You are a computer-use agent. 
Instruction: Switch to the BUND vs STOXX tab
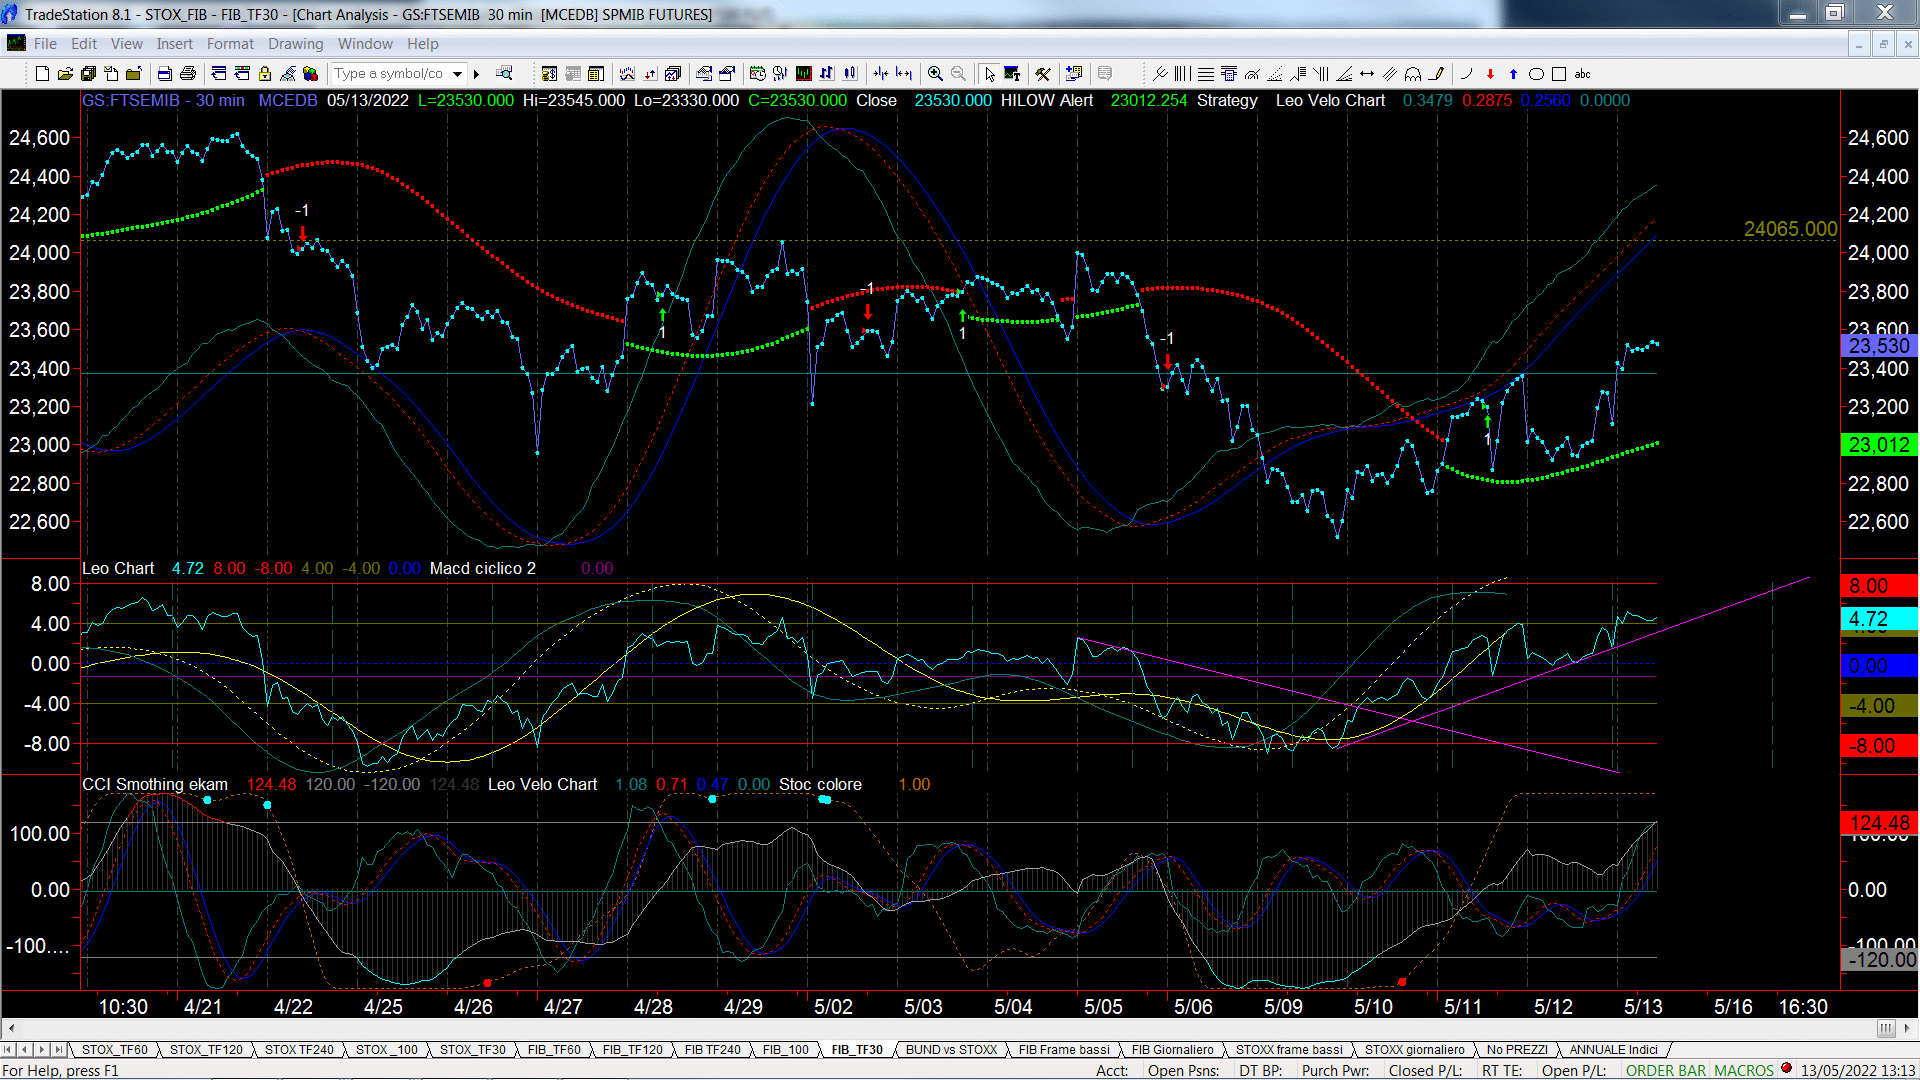tap(951, 1049)
